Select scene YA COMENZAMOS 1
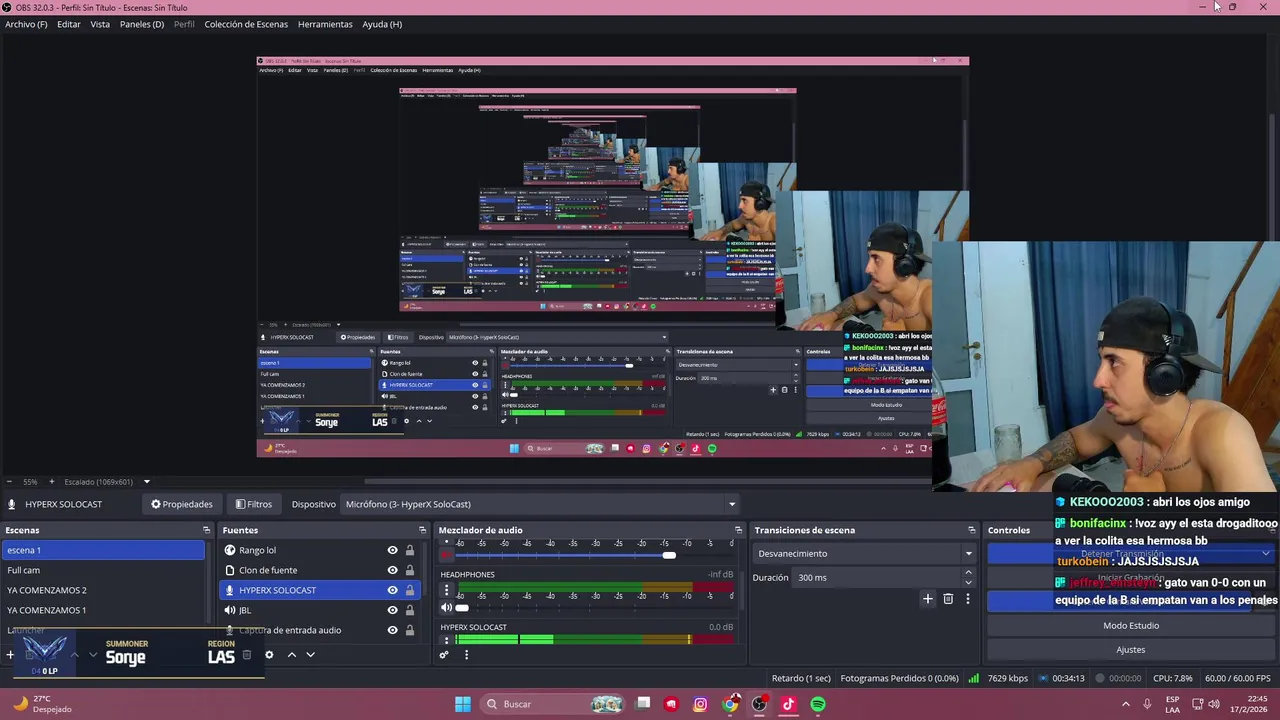The width and height of the screenshot is (1280, 720). 104,610
